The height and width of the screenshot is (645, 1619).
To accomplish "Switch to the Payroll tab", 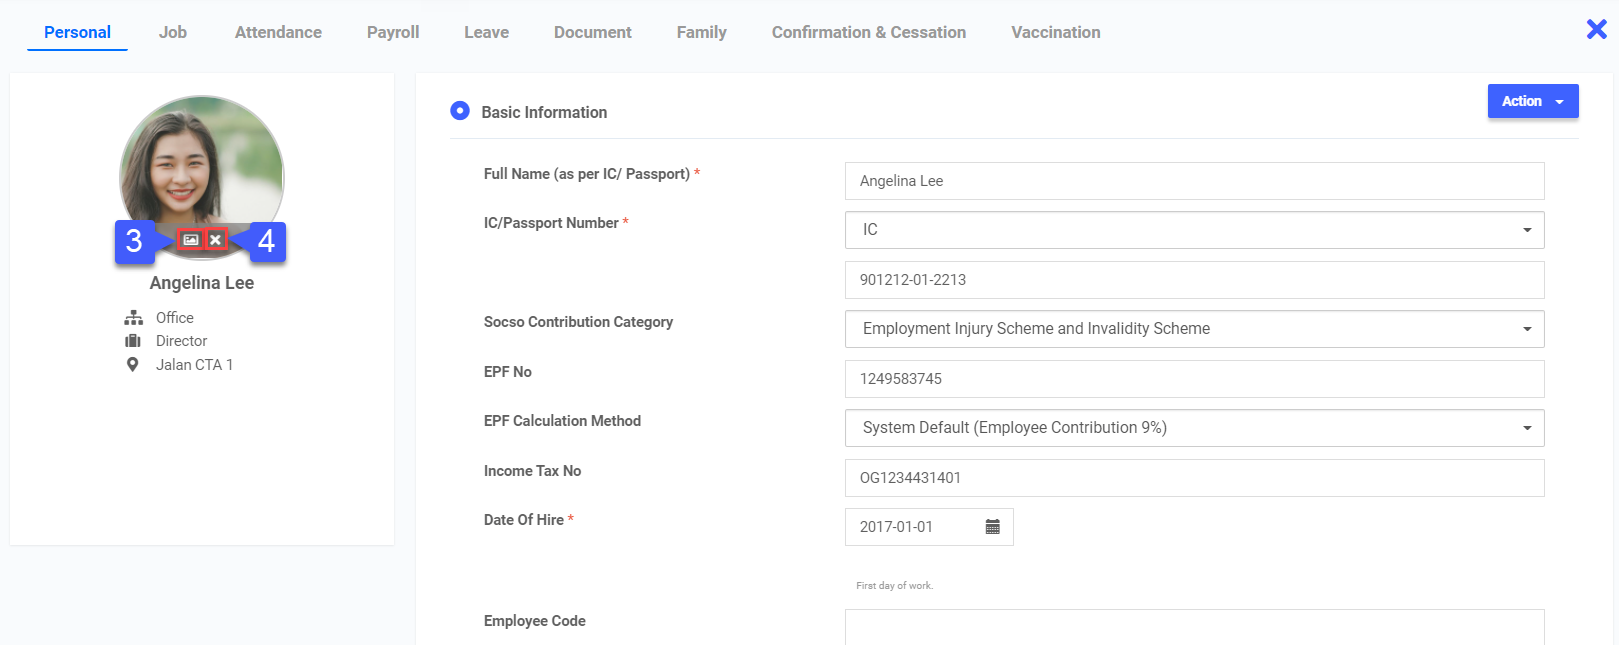I will tap(393, 32).
